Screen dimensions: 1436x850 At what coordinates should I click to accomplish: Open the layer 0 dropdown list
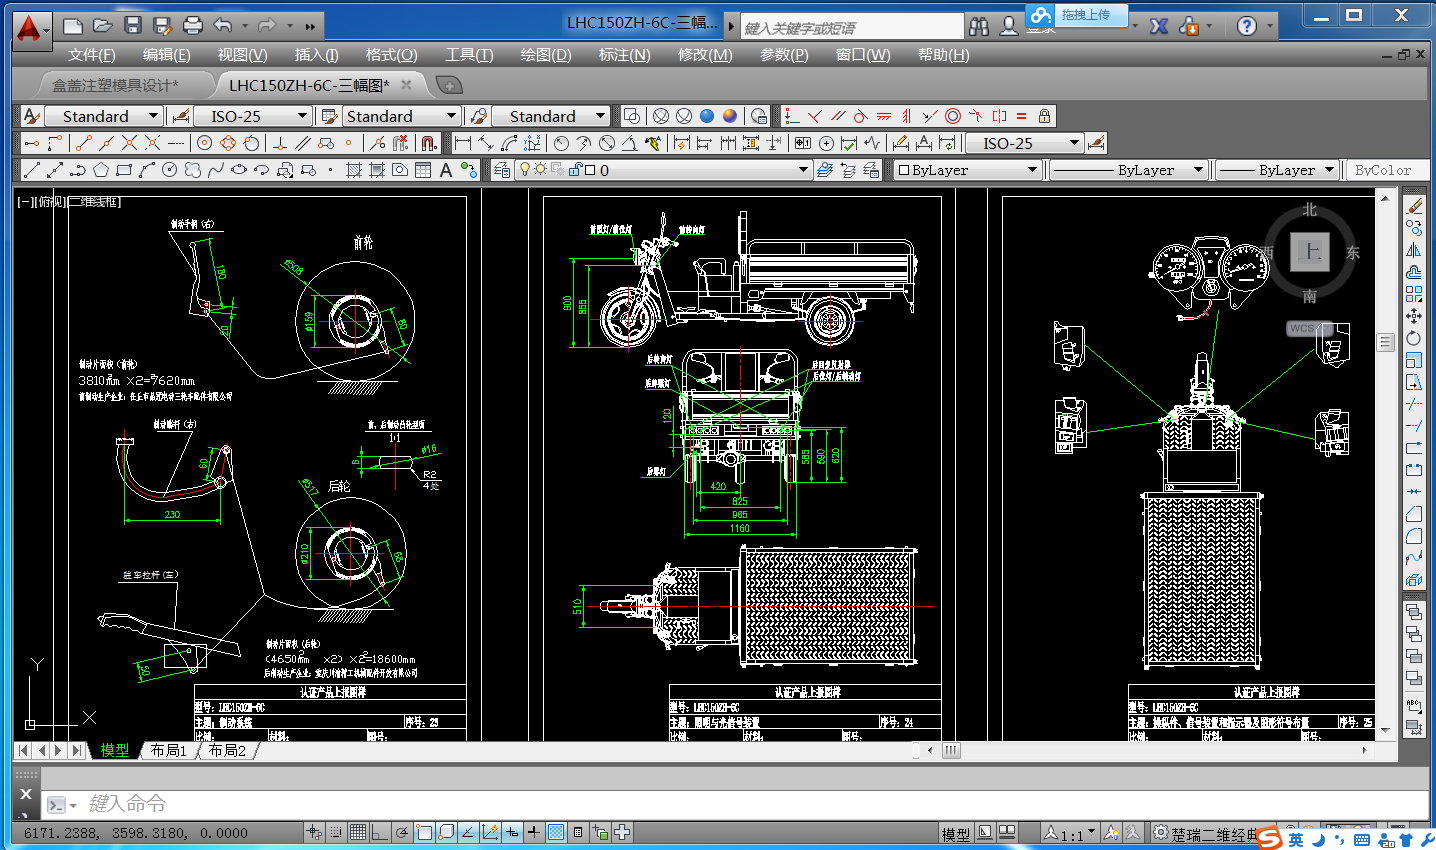point(805,169)
